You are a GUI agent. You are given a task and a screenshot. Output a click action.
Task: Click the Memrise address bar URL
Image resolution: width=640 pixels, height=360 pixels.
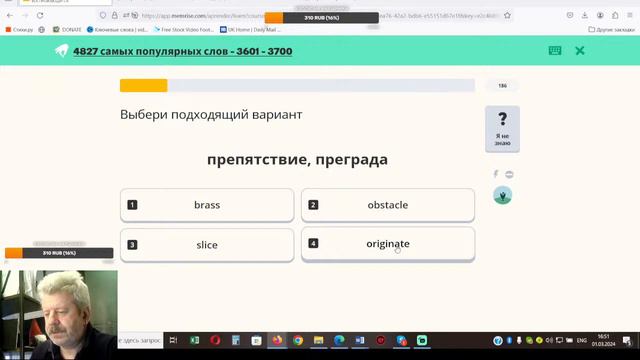pyautogui.click(x=204, y=16)
